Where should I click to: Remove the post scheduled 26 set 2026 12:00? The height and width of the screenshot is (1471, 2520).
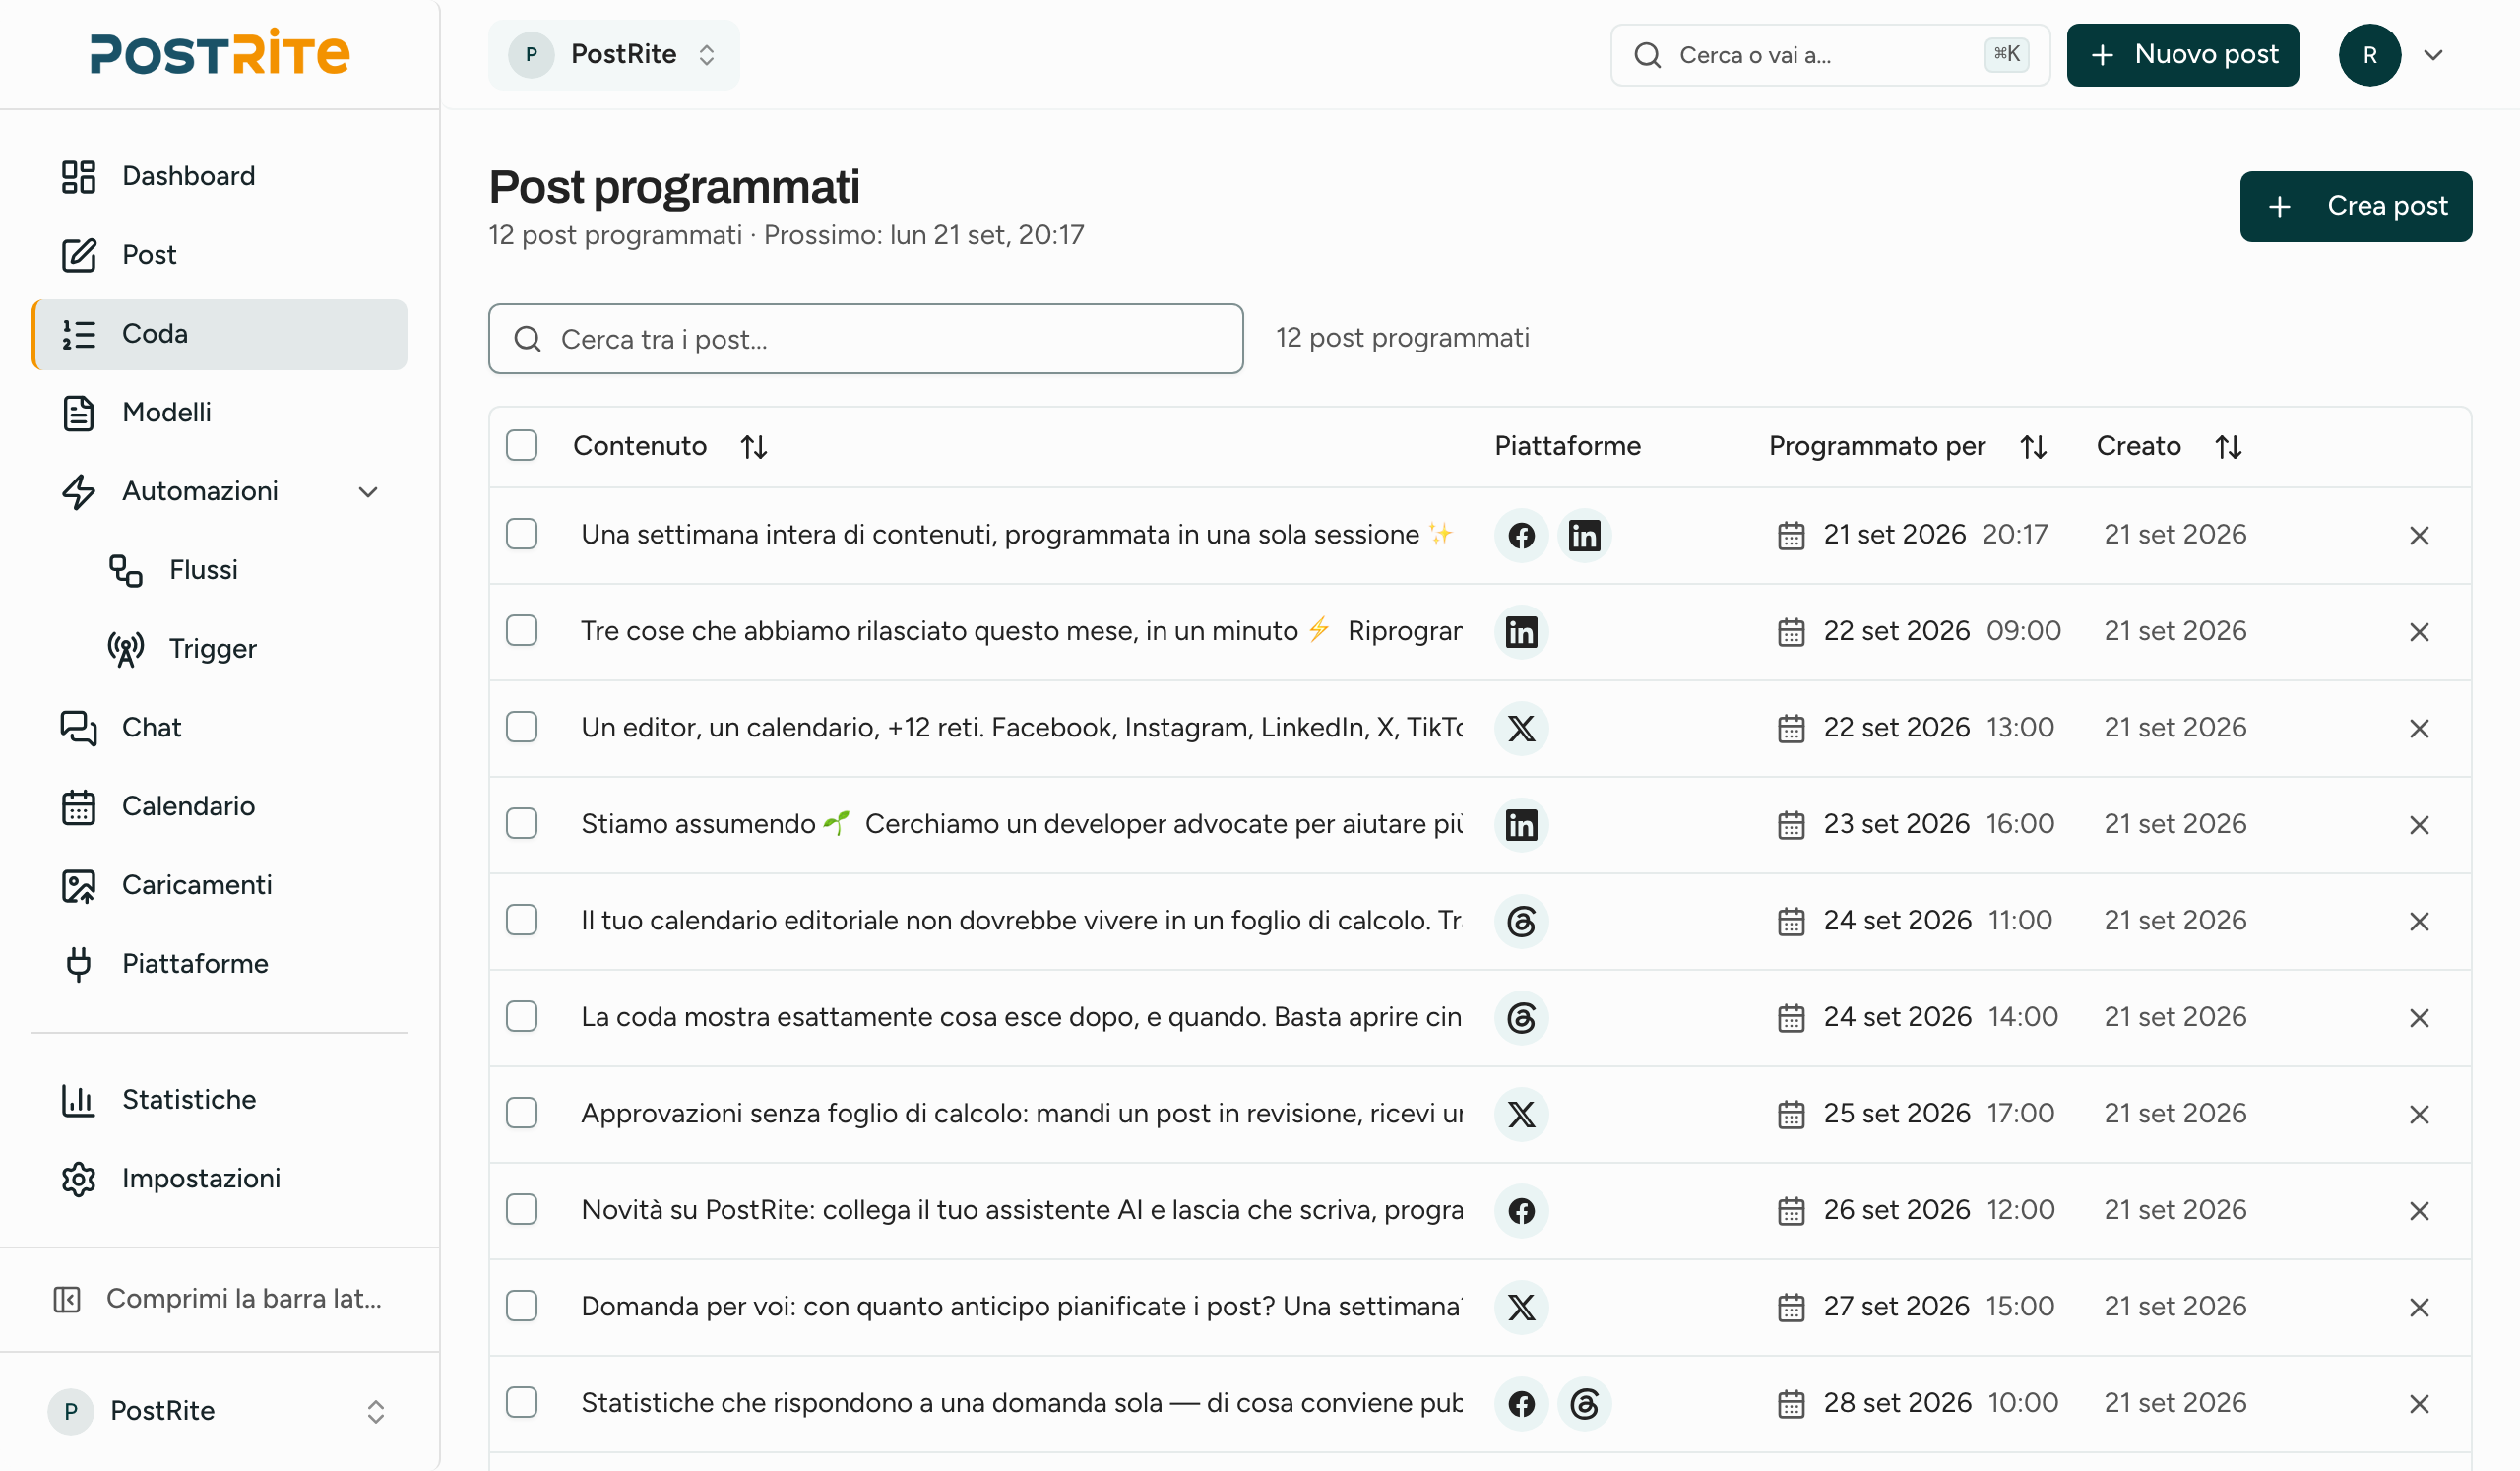2418,1211
